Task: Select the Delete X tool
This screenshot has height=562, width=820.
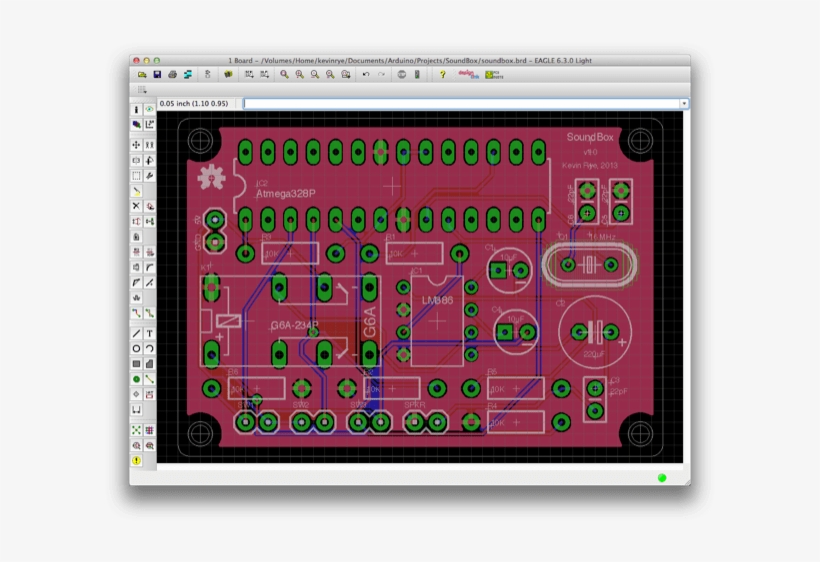Action: (x=136, y=206)
